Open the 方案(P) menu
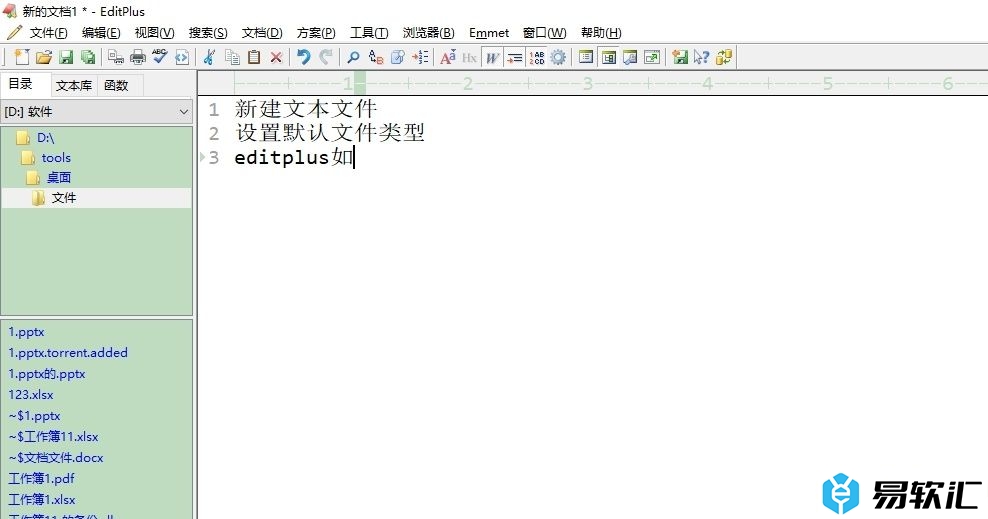The image size is (988, 519). [x=316, y=33]
